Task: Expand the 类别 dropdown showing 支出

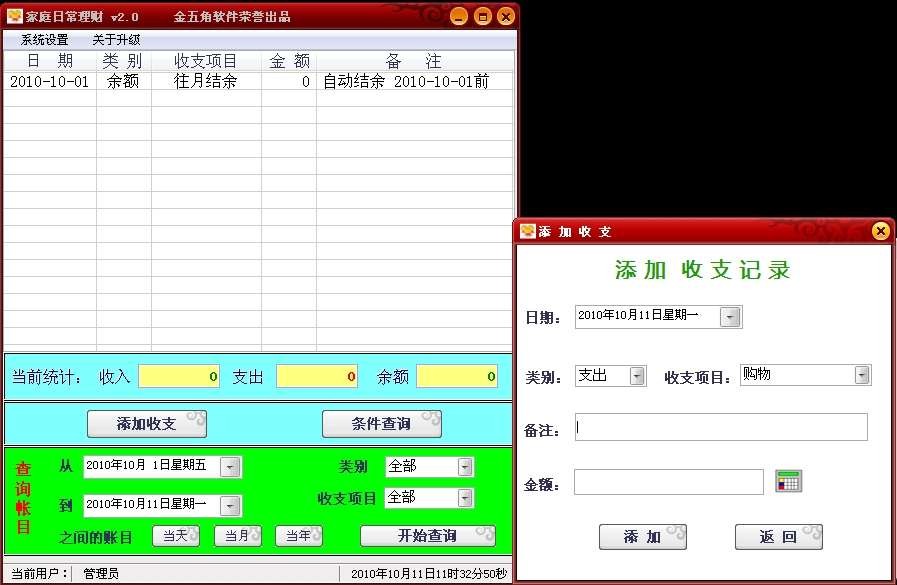Action: (637, 376)
